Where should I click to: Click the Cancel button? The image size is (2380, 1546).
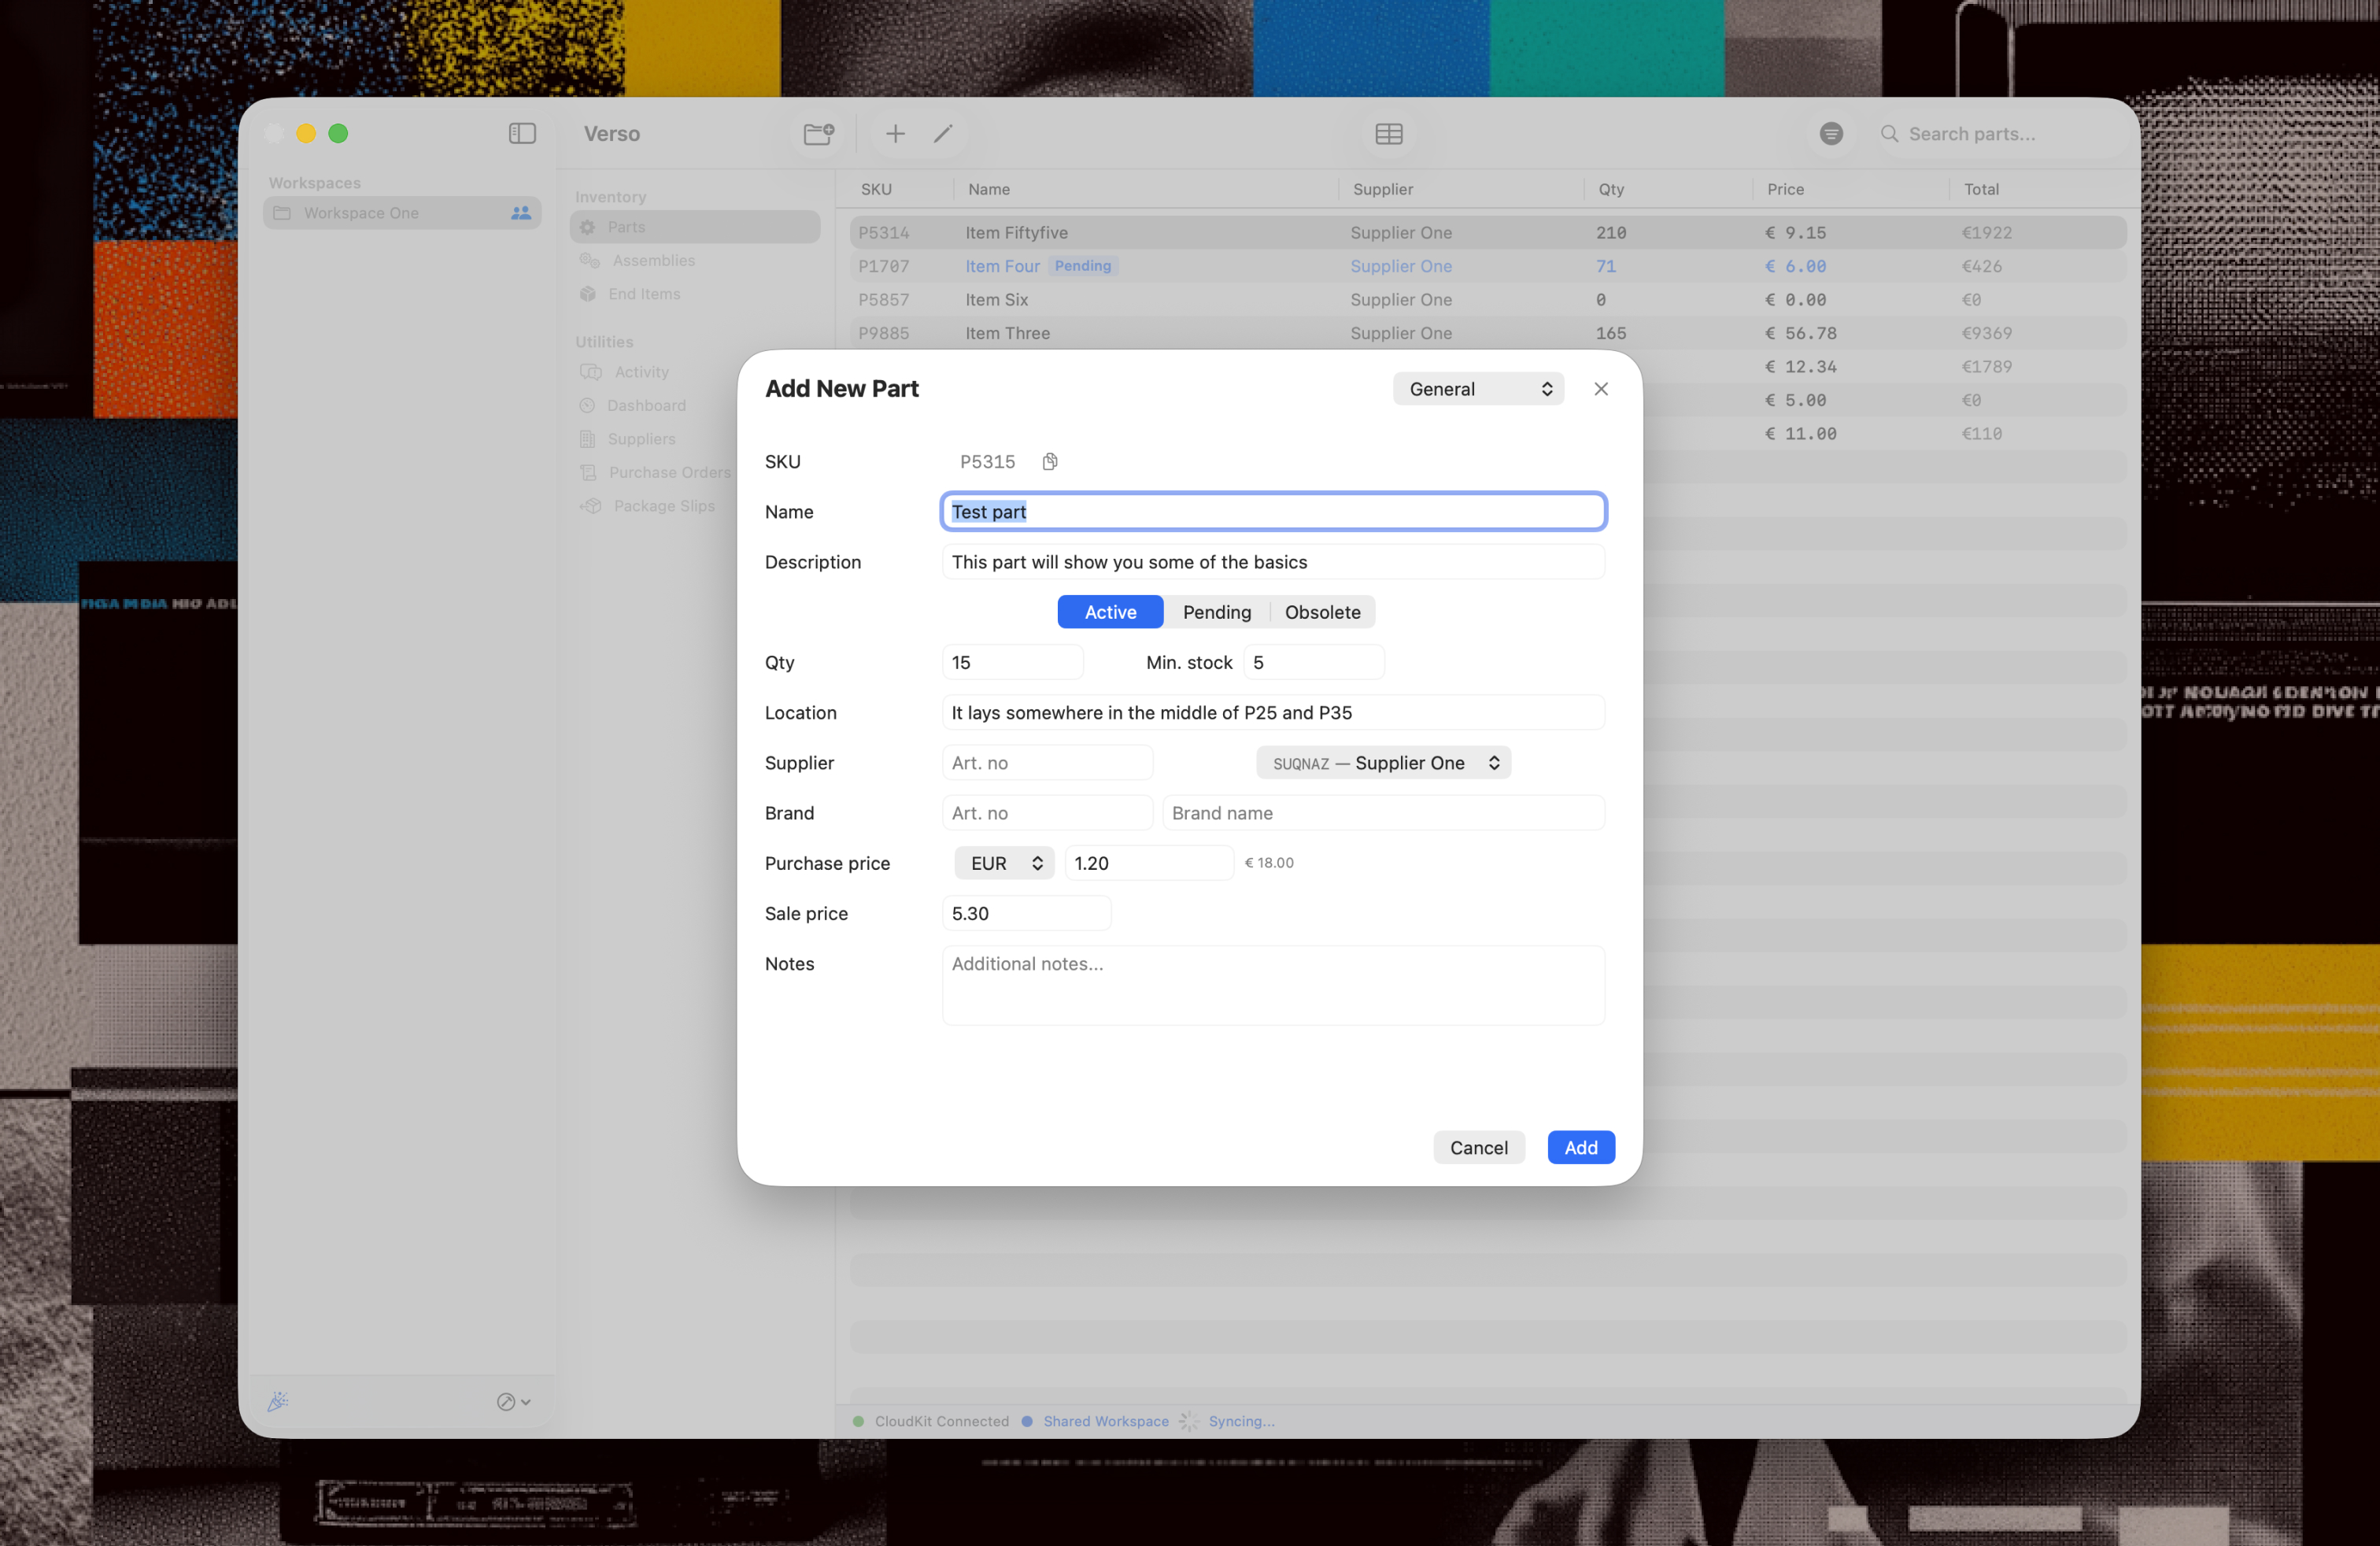[x=1478, y=1147]
